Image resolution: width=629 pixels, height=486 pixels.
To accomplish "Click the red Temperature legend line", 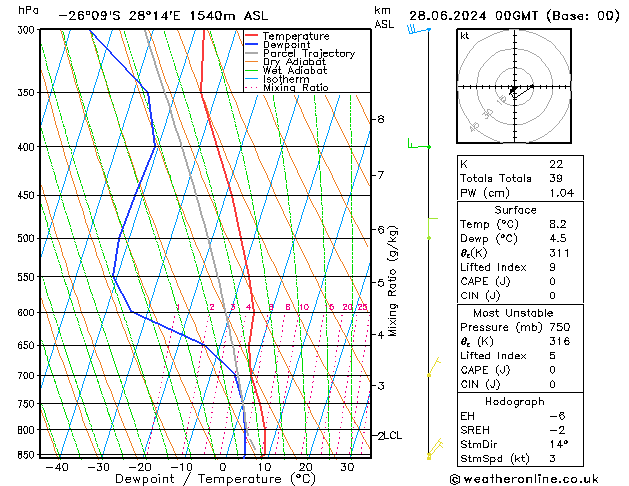I will 251,36.
